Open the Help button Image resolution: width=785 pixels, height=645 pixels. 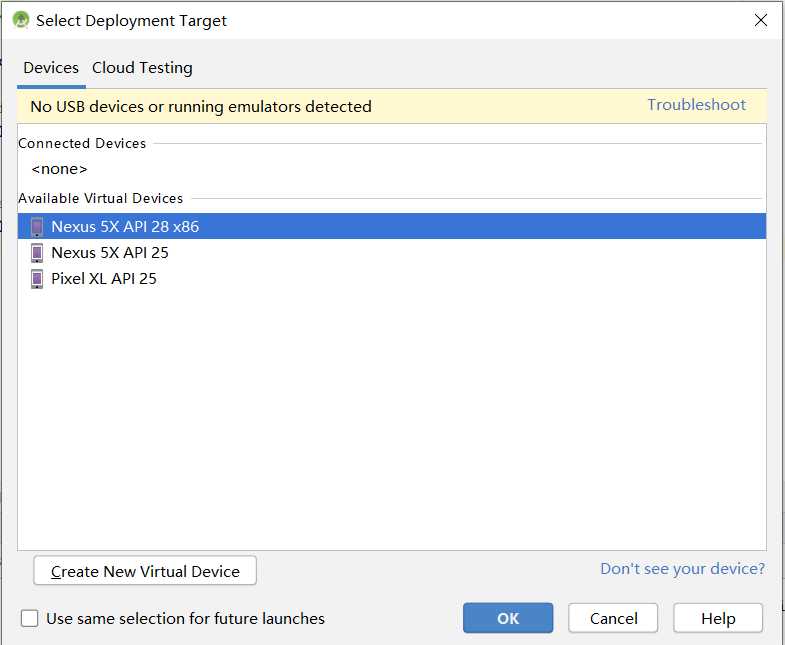tap(718, 618)
